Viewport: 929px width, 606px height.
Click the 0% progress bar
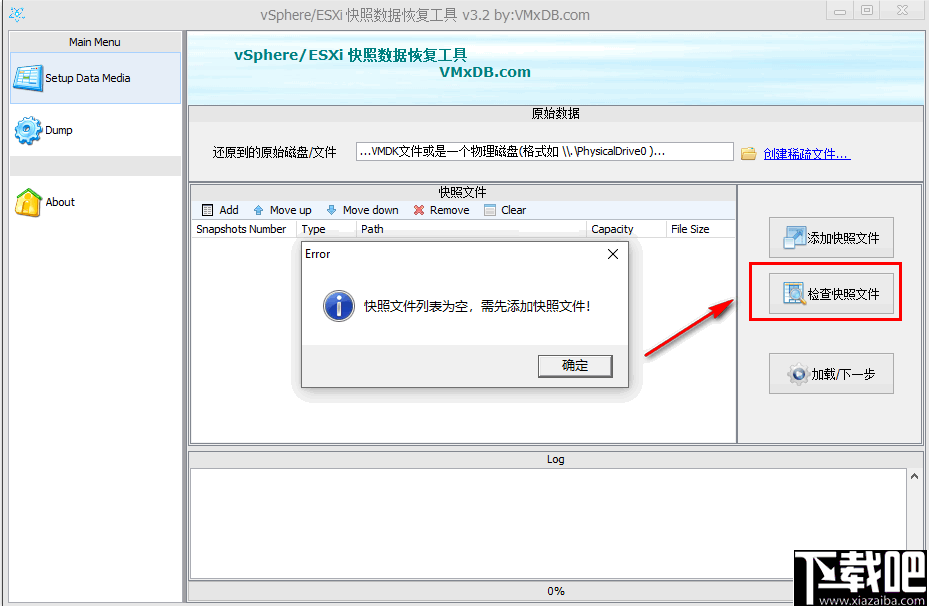click(556, 591)
